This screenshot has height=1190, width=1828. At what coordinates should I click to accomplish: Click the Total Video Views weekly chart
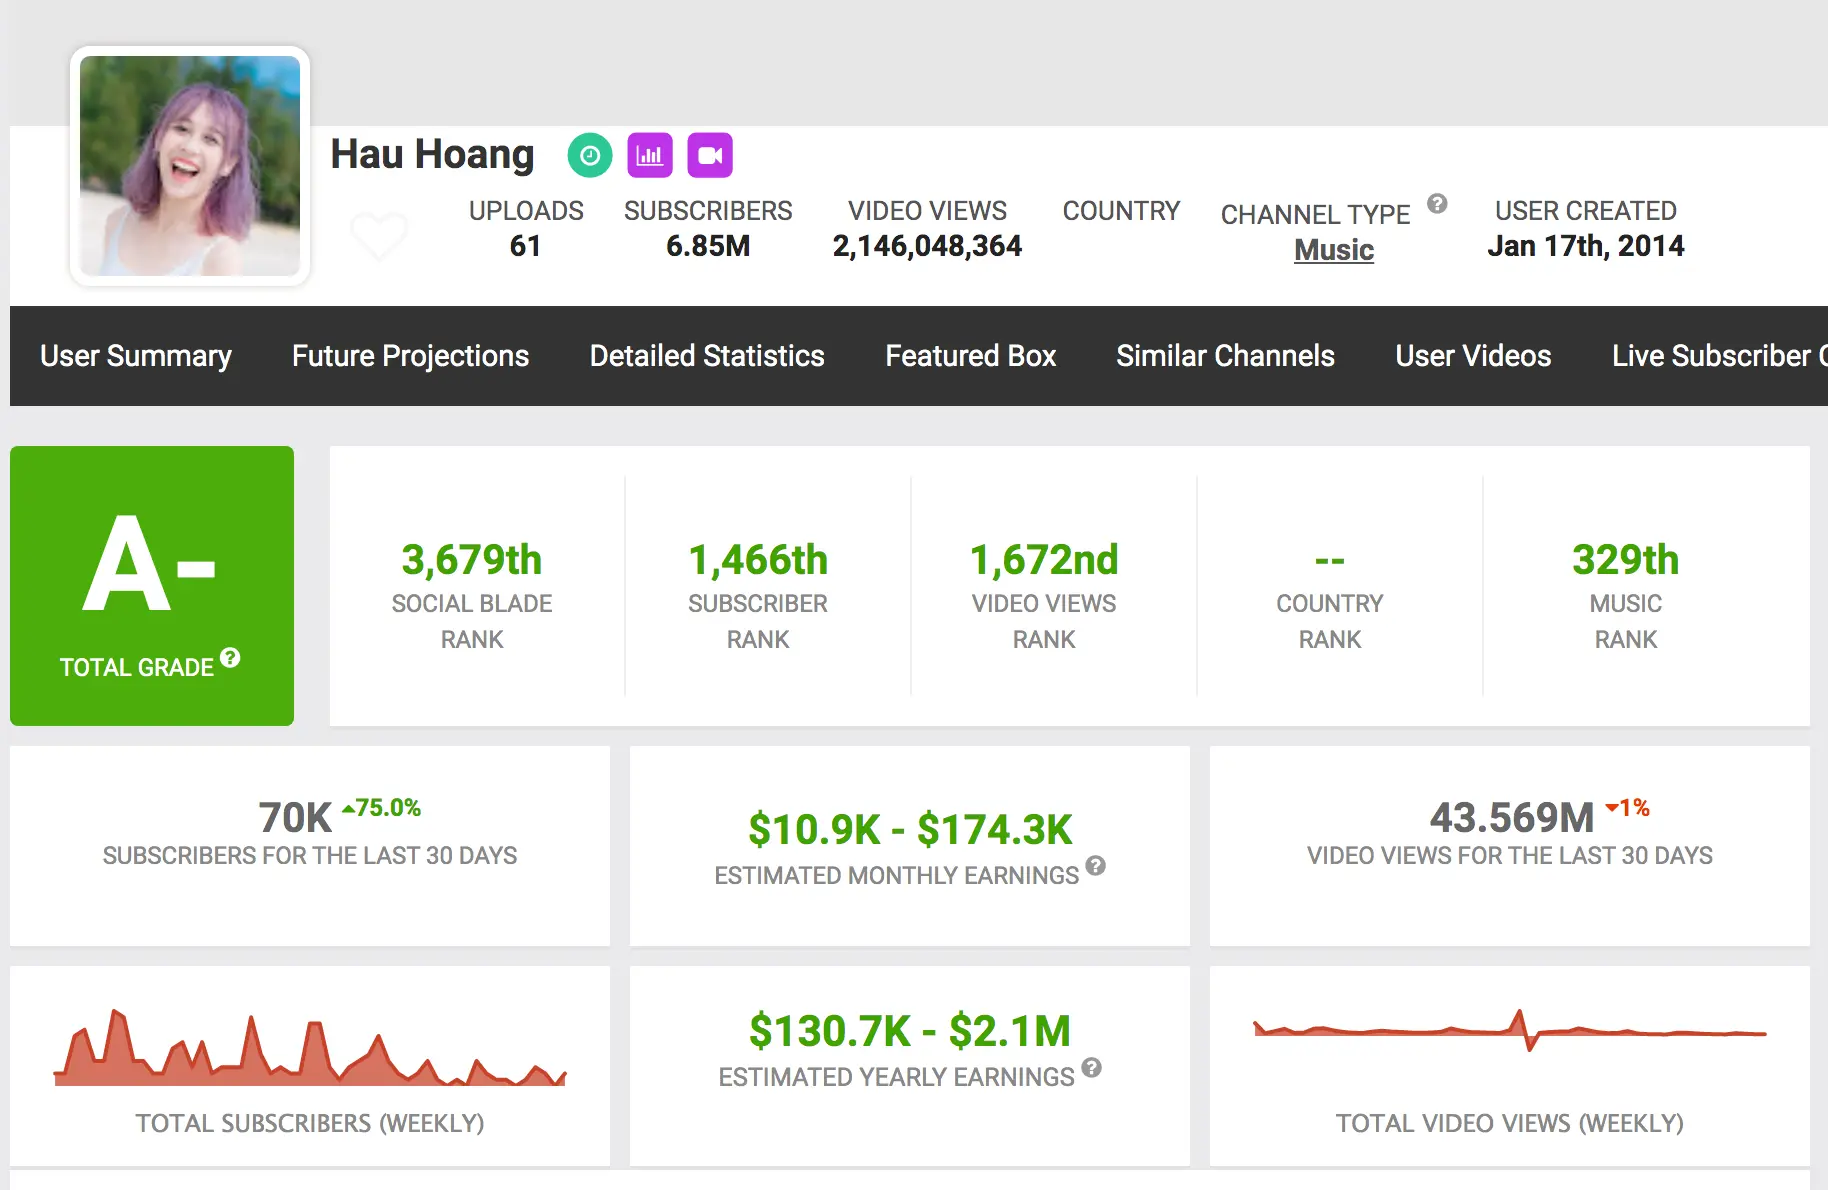click(1510, 1031)
